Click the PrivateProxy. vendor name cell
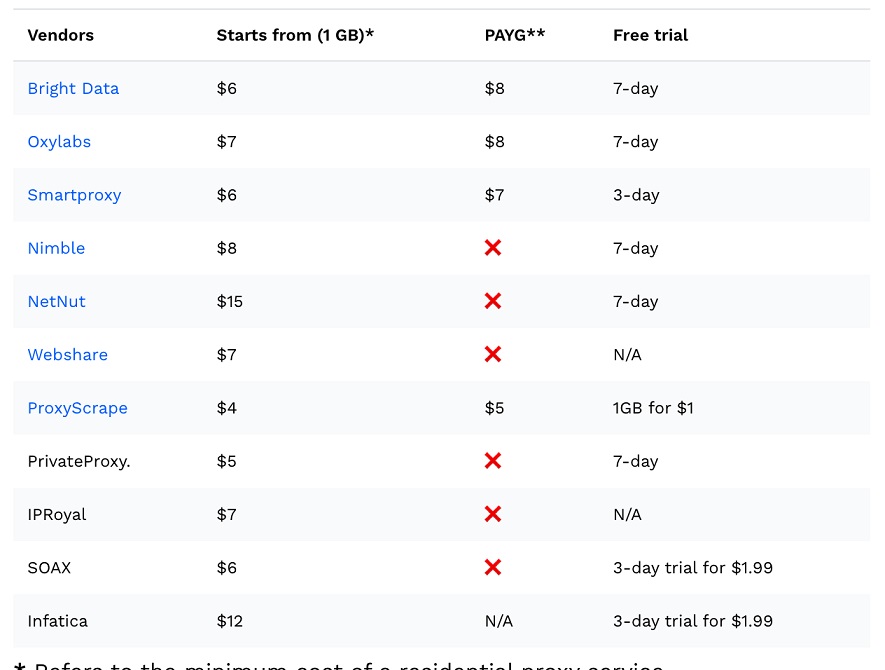This screenshot has width=885, height=670. click(79, 461)
